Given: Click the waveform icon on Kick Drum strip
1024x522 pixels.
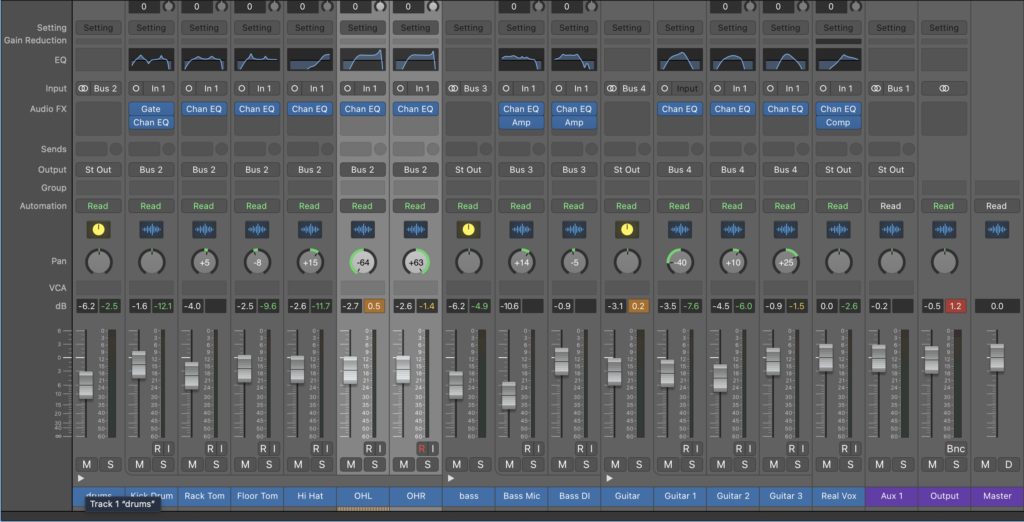Looking at the screenshot, I should click(151, 229).
